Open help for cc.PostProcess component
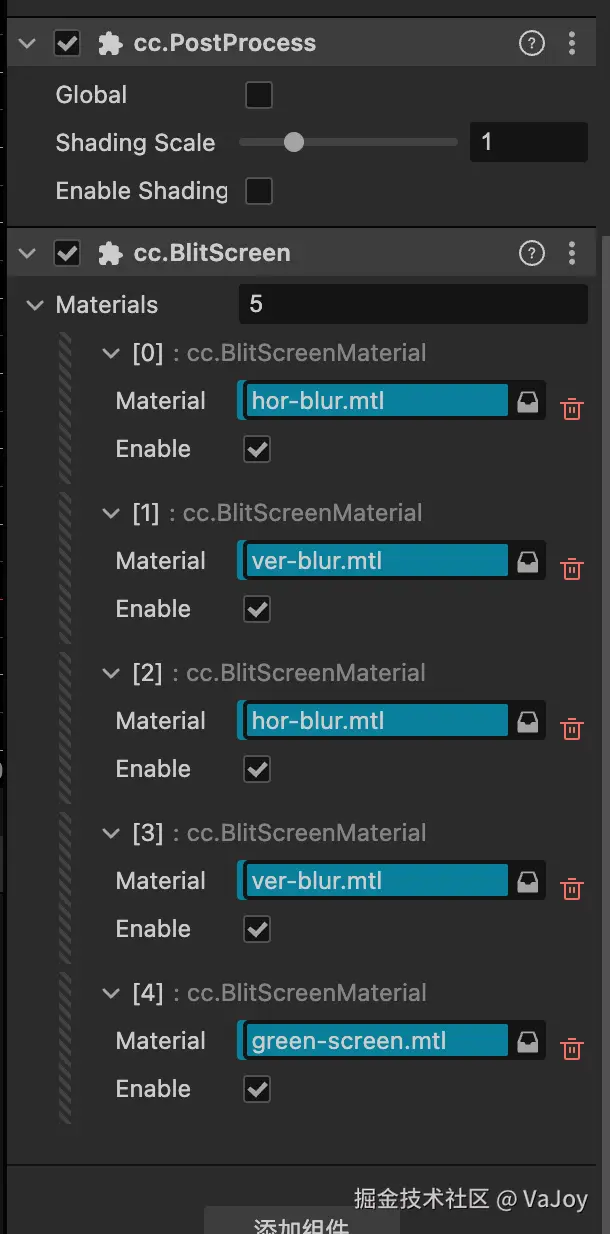Screen dimensions: 610x1234 [532, 43]
